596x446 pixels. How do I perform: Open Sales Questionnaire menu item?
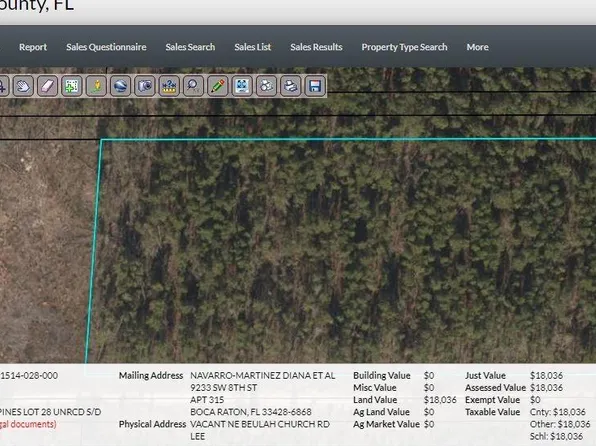pos(106,47)
